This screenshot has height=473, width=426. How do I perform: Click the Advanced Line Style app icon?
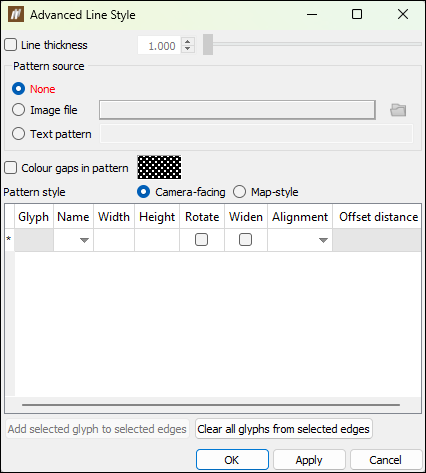pyautogui.click(x=16, y=14)
